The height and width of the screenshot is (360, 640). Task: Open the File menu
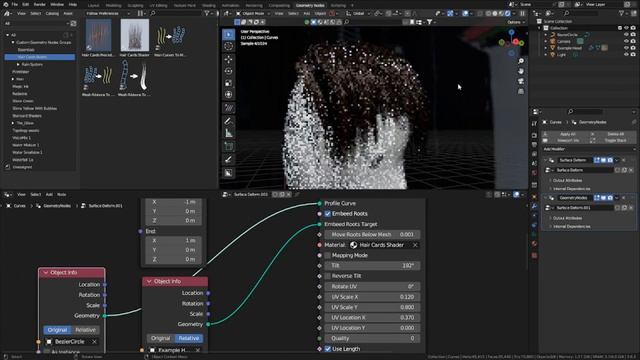15,4
